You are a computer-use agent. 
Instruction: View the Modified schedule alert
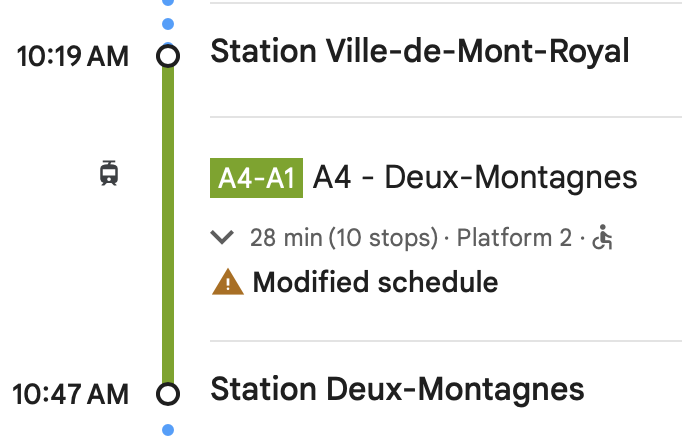375,283
